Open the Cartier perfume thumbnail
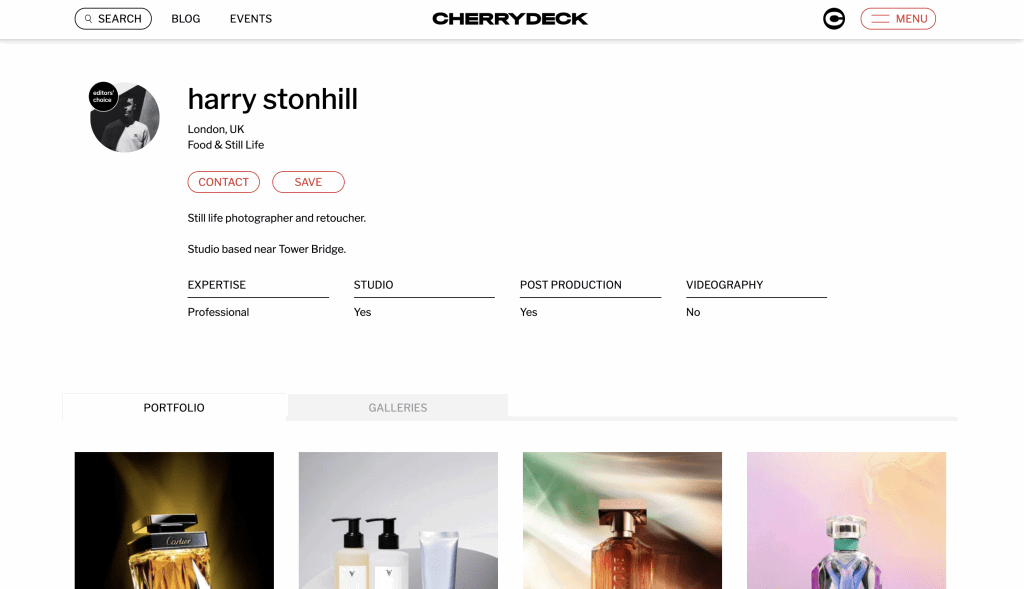1024x589 pixels. [x=174, y=520]
